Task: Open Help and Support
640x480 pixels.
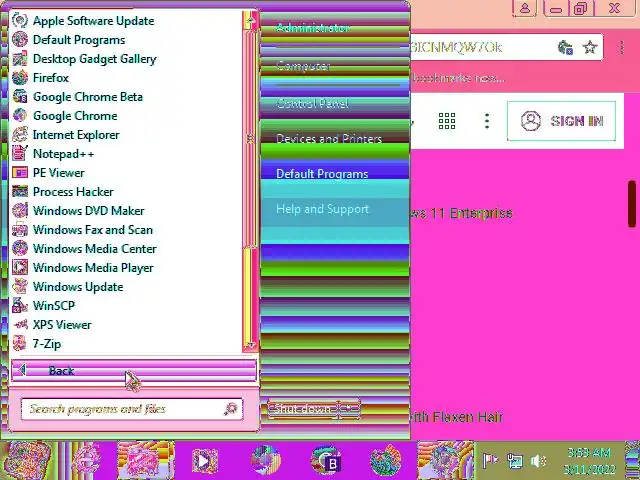Action: coord(322,209)
